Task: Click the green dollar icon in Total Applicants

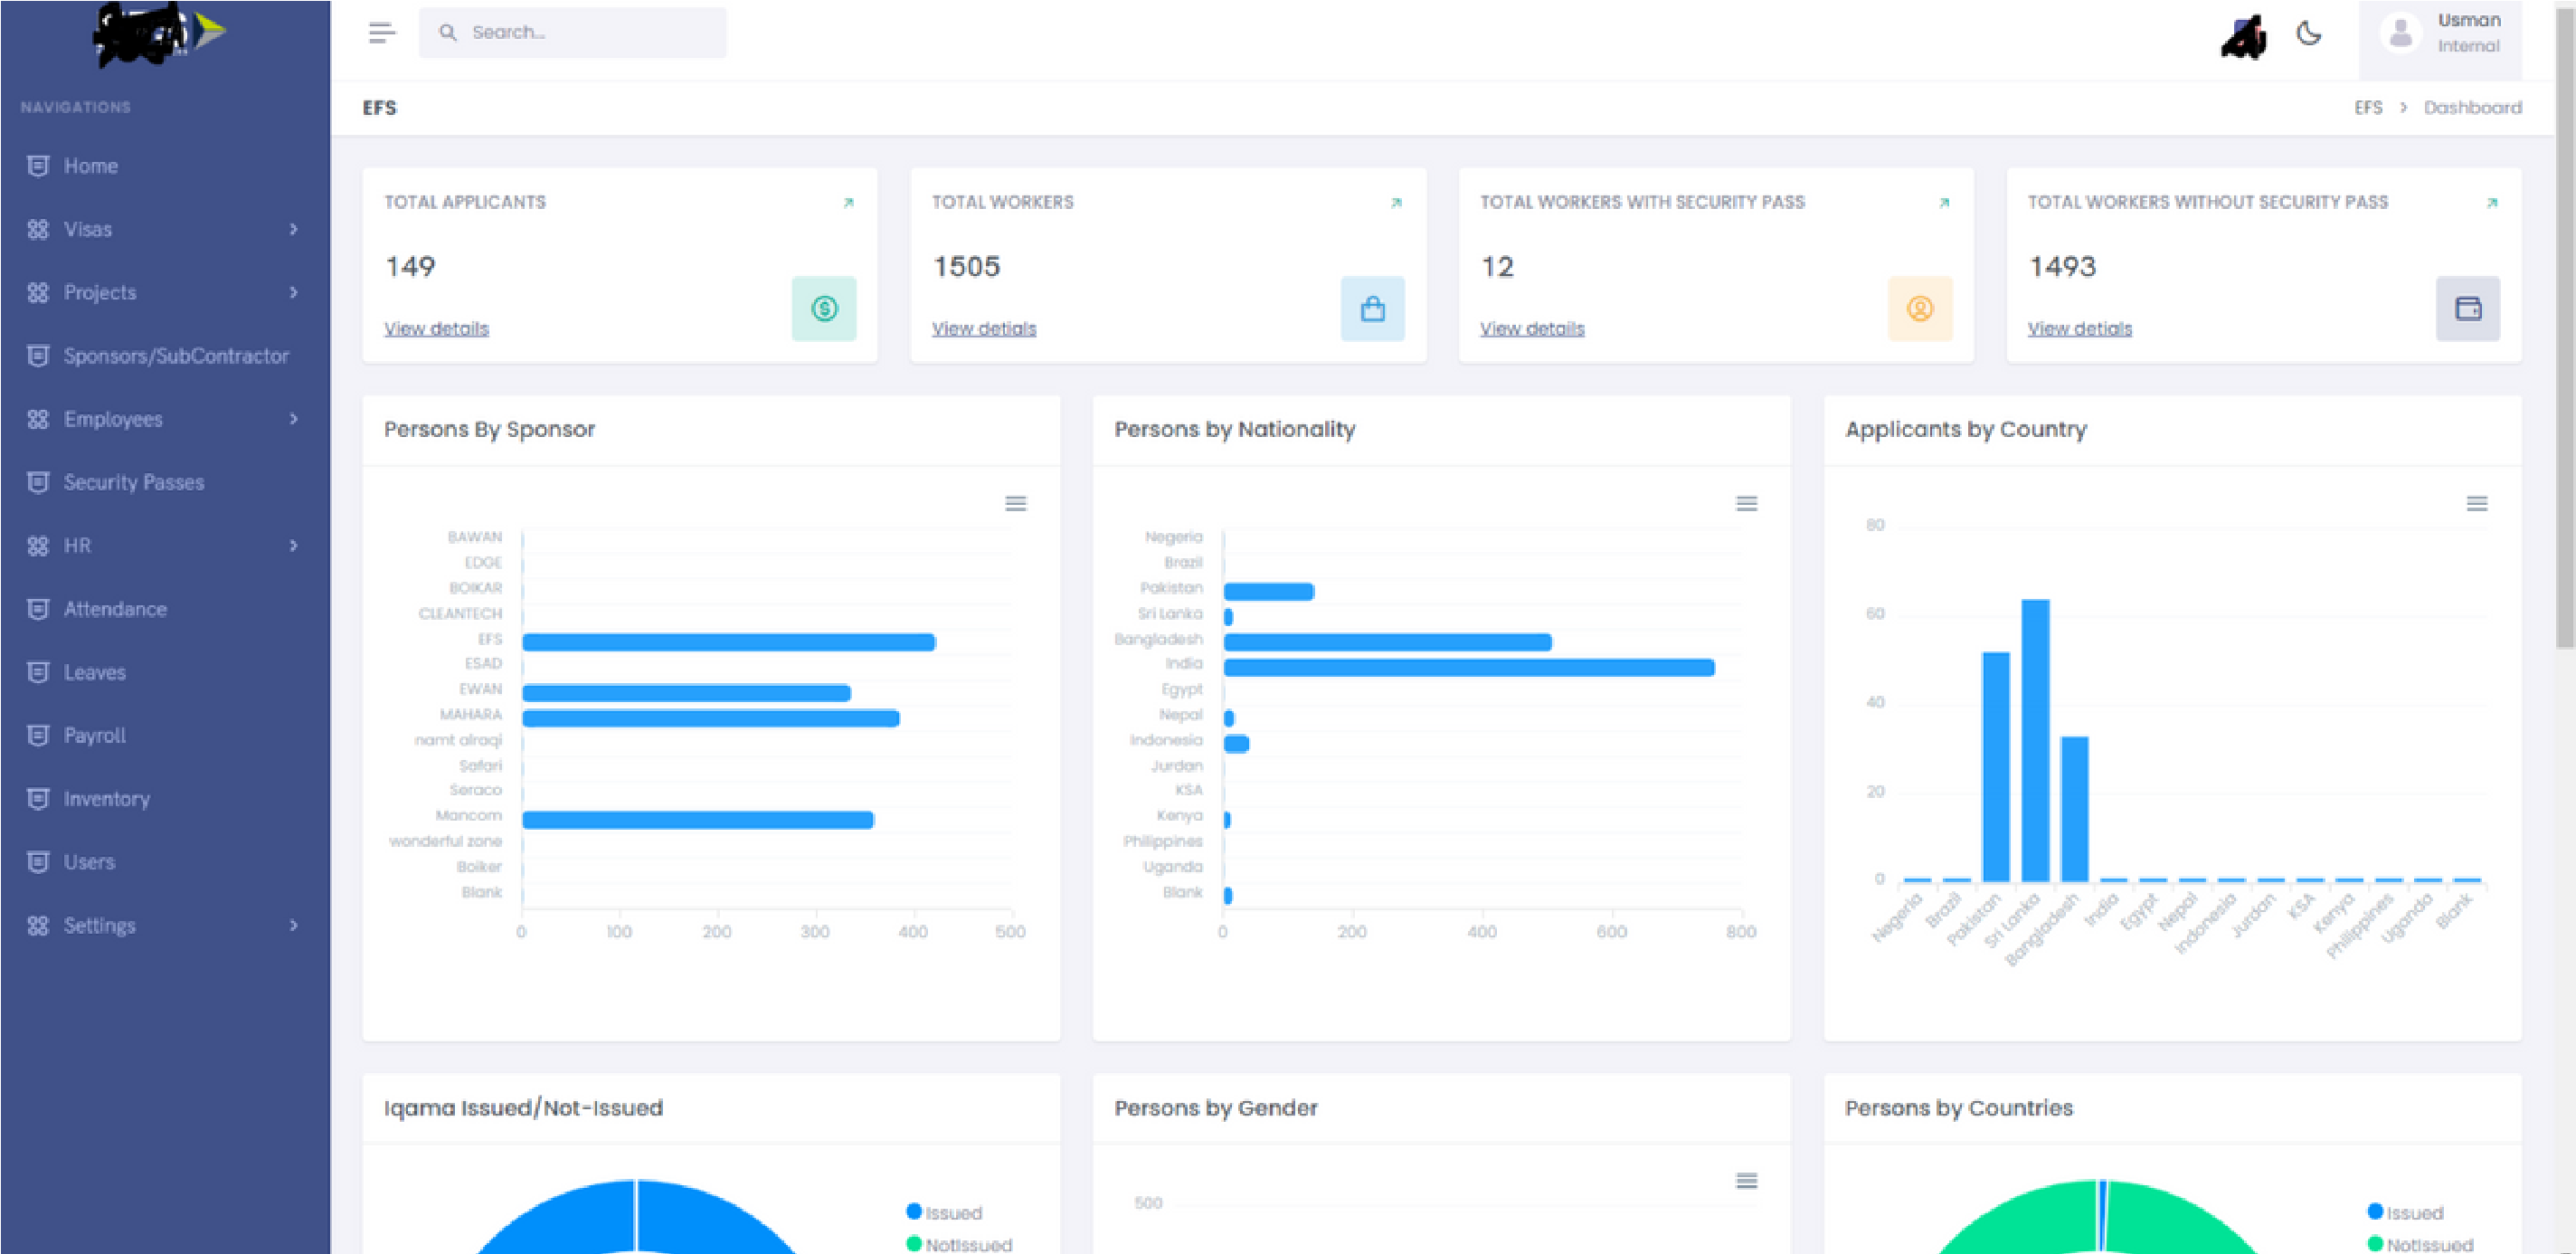Action: click(x=823, y=309)
